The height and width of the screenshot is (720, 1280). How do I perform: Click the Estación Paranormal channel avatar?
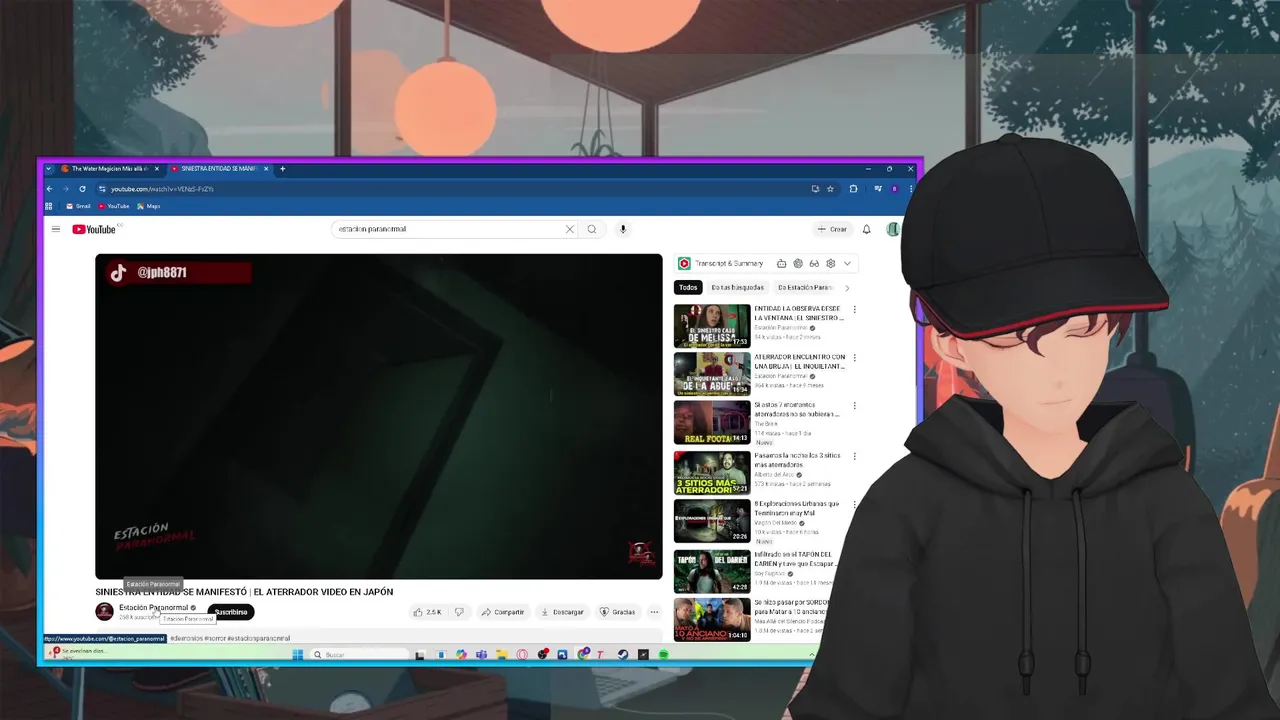[x=104, y=612]
